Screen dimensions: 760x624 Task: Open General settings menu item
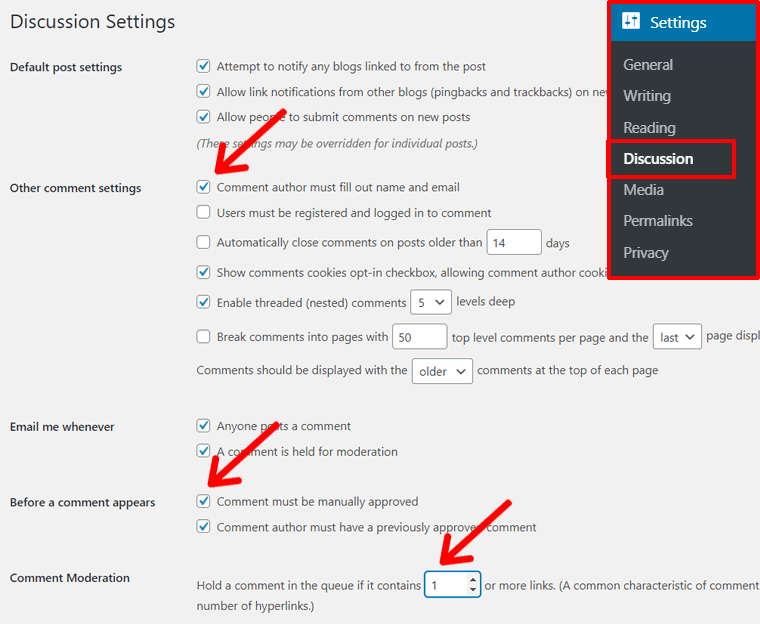[648, 65]
